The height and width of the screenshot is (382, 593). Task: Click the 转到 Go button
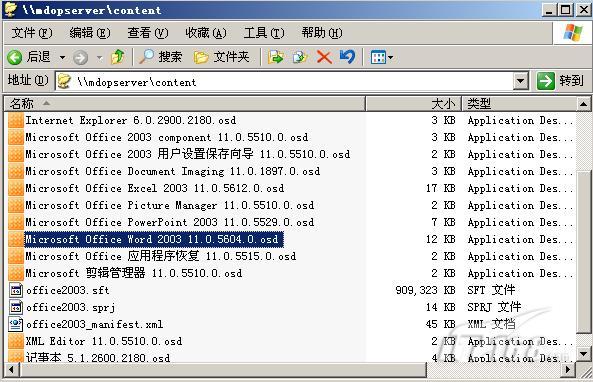click(561, 81)
